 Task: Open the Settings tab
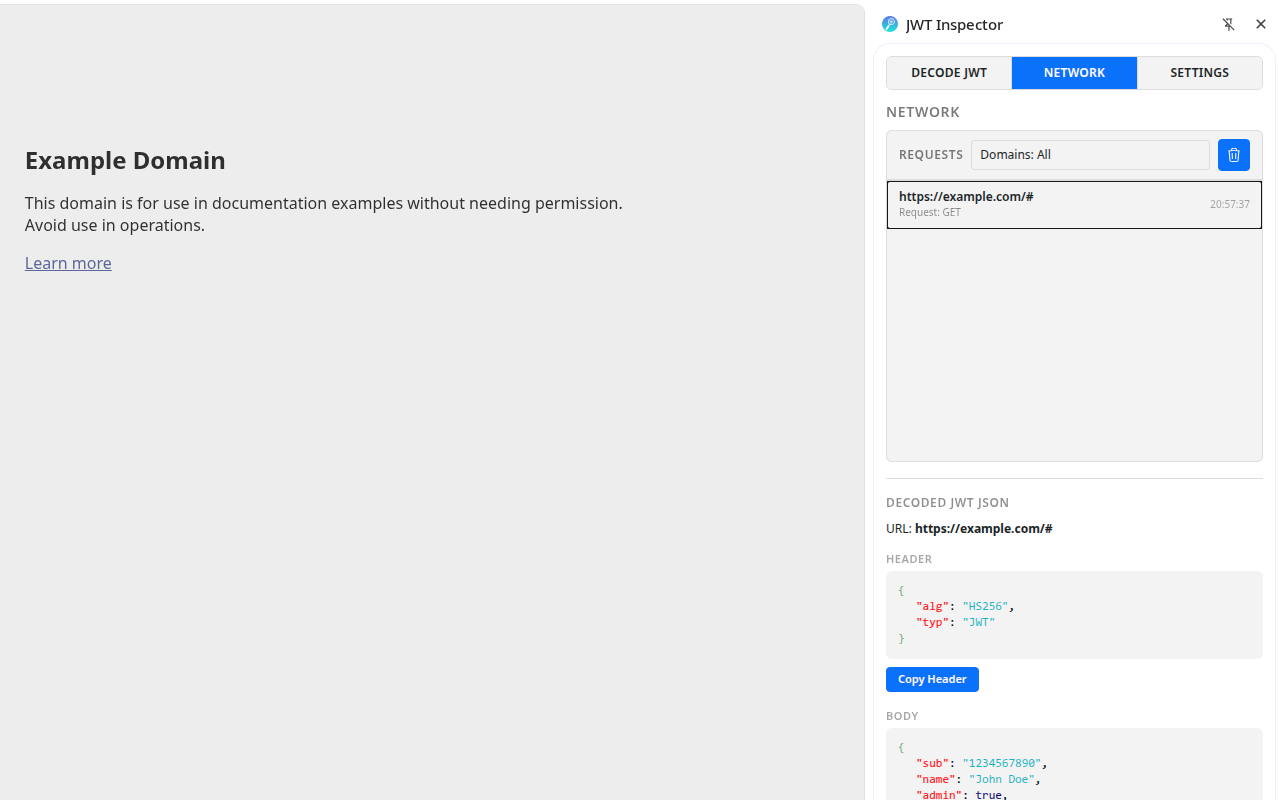(1199, 73)
